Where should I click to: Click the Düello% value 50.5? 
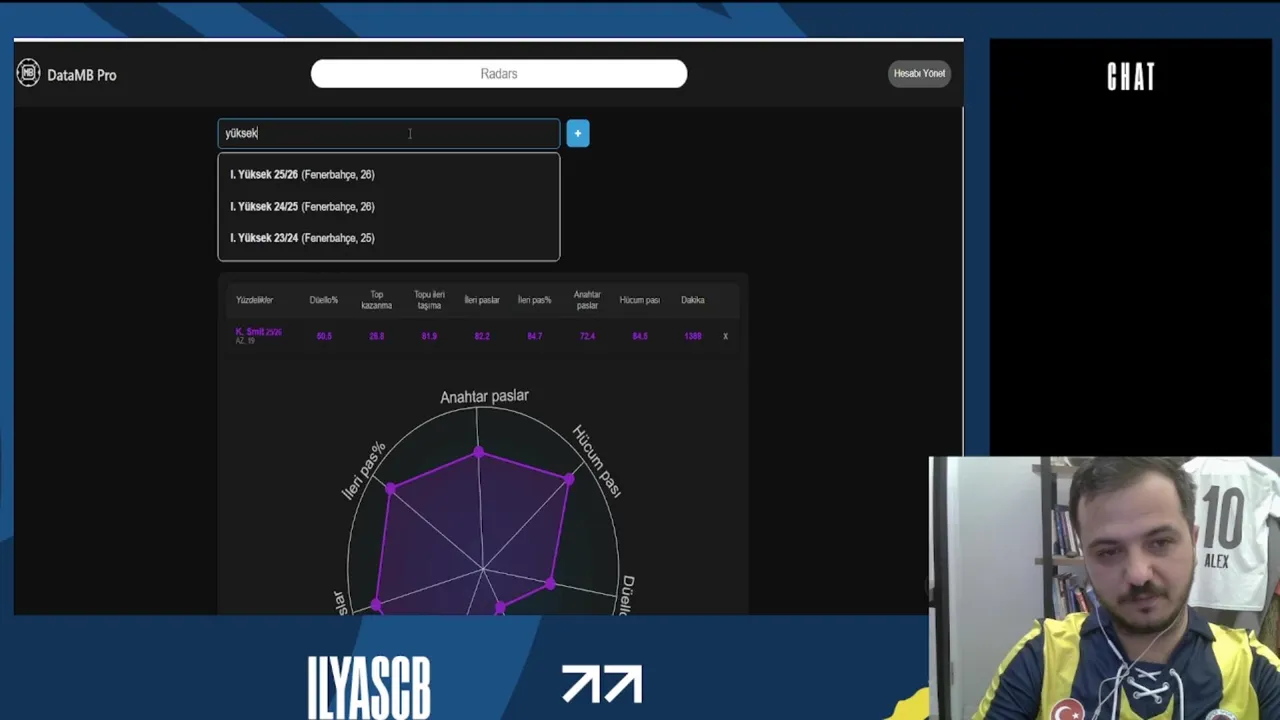coord(324,336)
